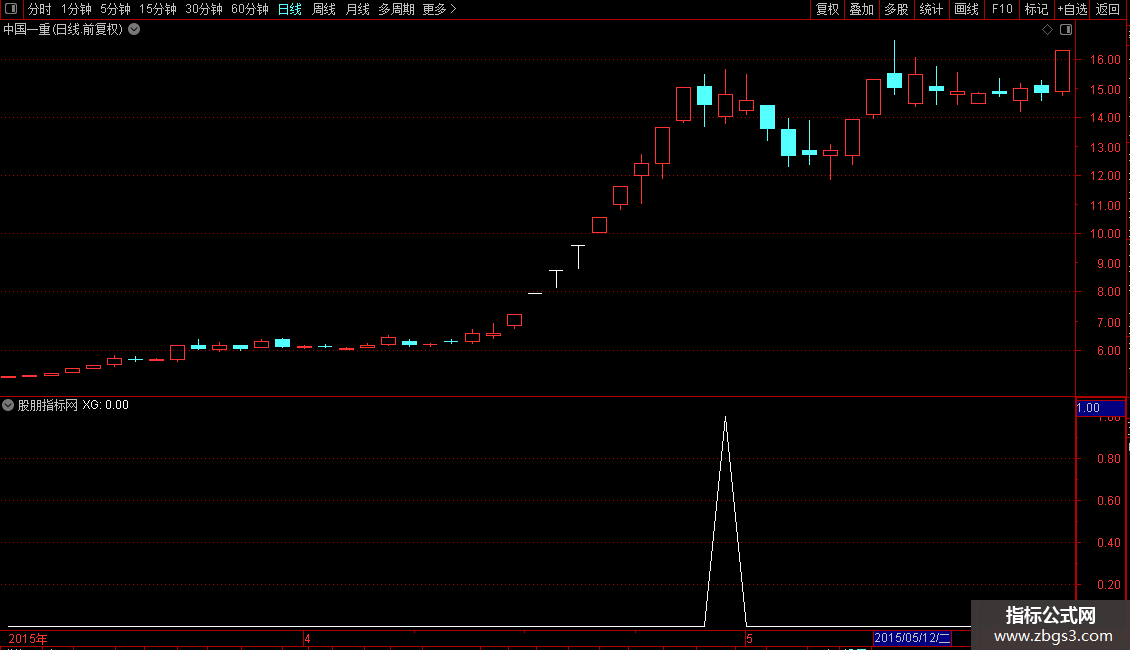This screenshot has width=1130, height=650.
Task: Open the 统计 statistics tool
Action: [x=930, y=9]
